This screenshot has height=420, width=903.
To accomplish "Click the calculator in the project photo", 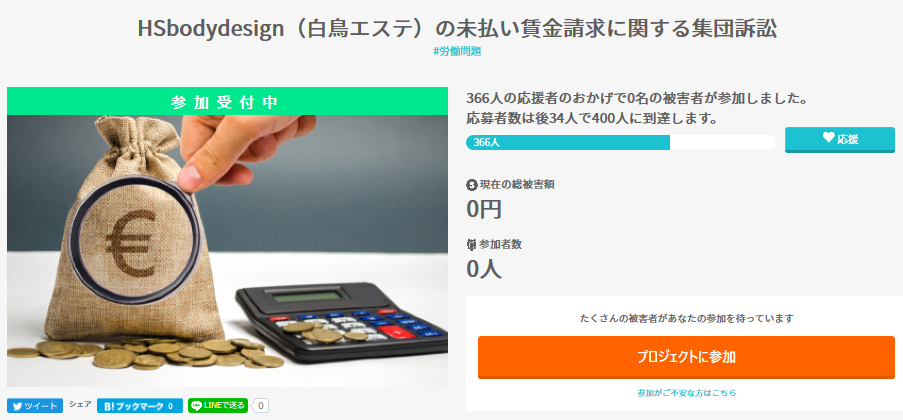I will [342, 320].
